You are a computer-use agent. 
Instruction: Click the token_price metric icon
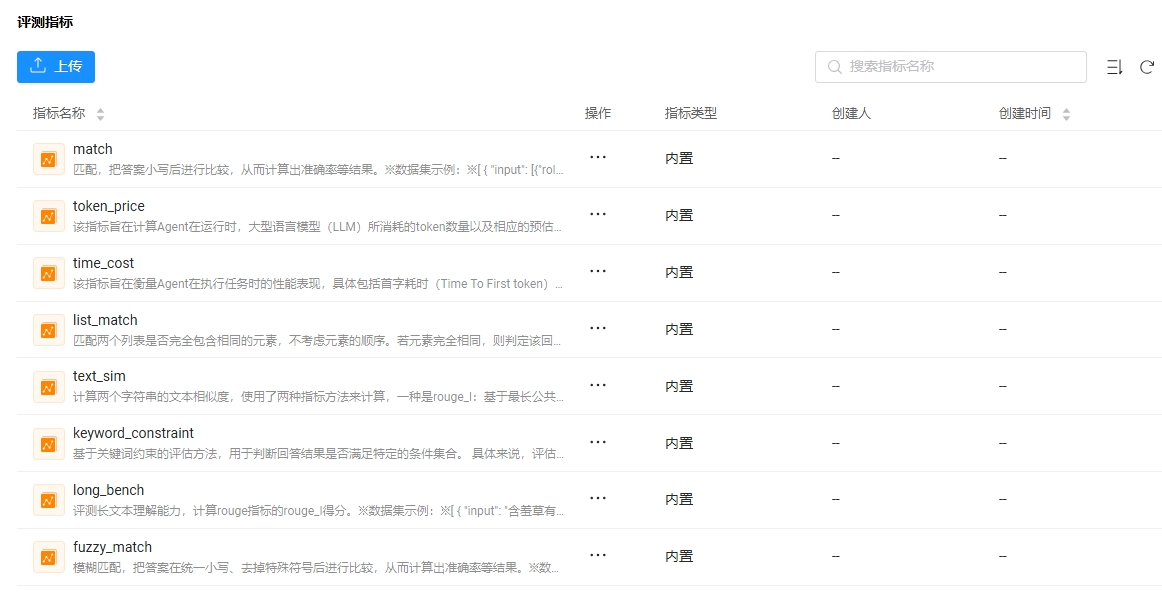tap(48, 216)
